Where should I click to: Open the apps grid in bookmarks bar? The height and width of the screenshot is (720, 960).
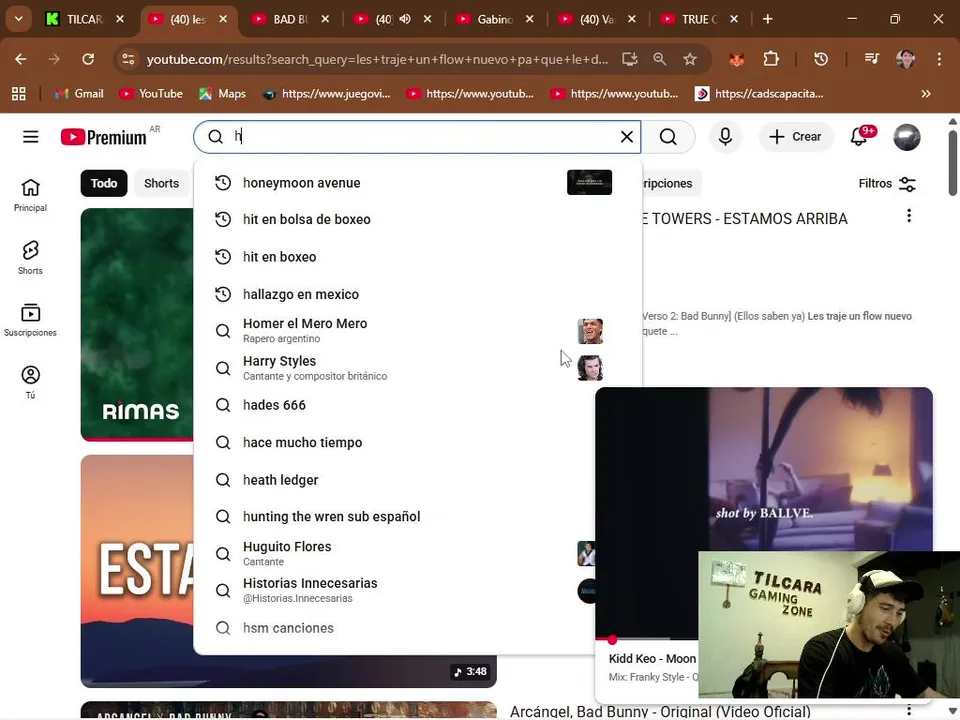19,94
